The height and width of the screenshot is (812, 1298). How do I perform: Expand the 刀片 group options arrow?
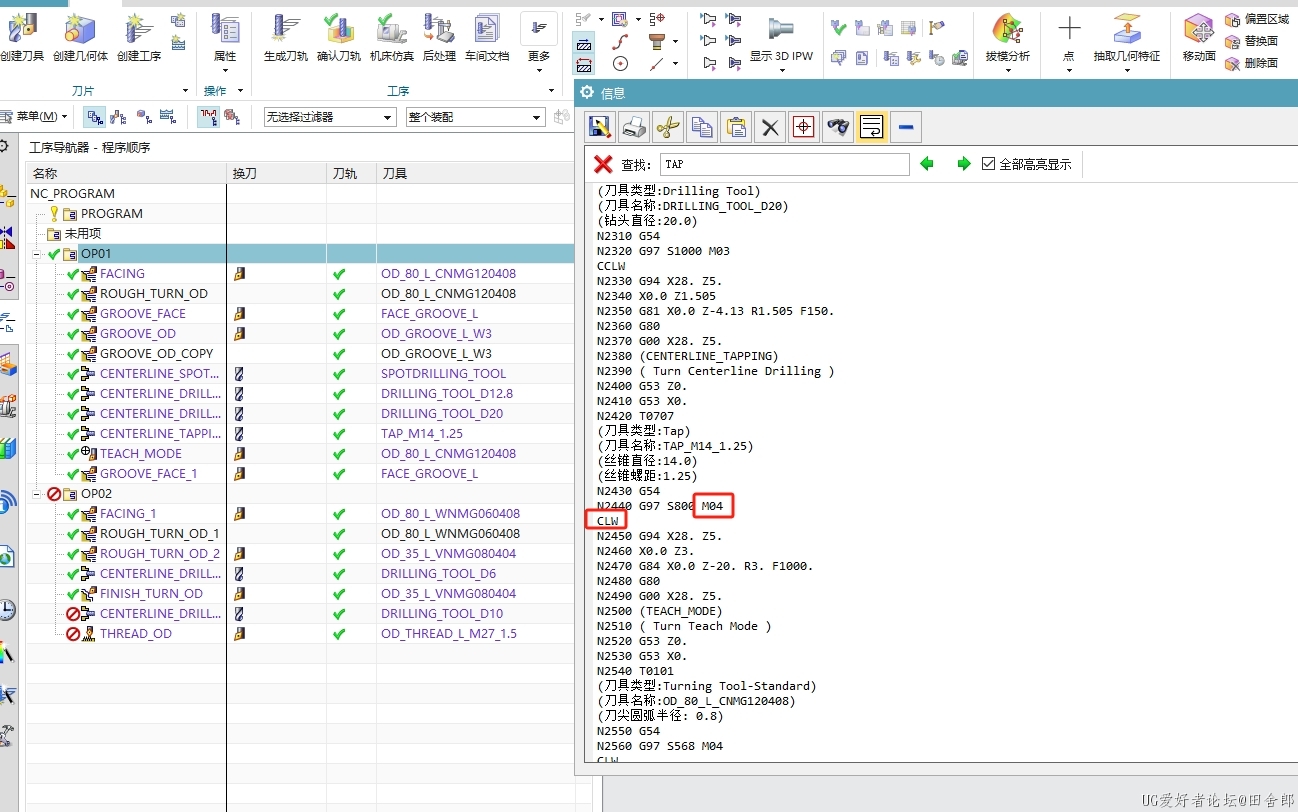pyautogui.click(x=184, y=91)
